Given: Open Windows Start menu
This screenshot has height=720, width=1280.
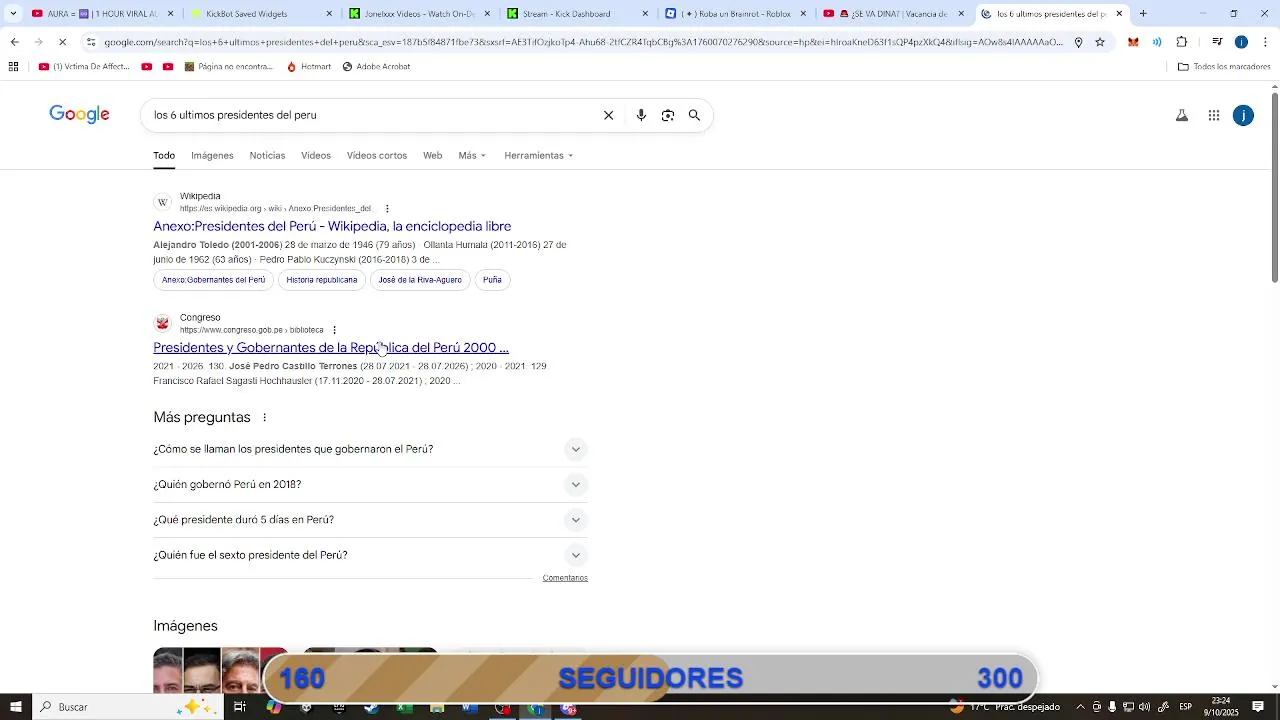Looking at the screenshot, I should click(15, 707).
